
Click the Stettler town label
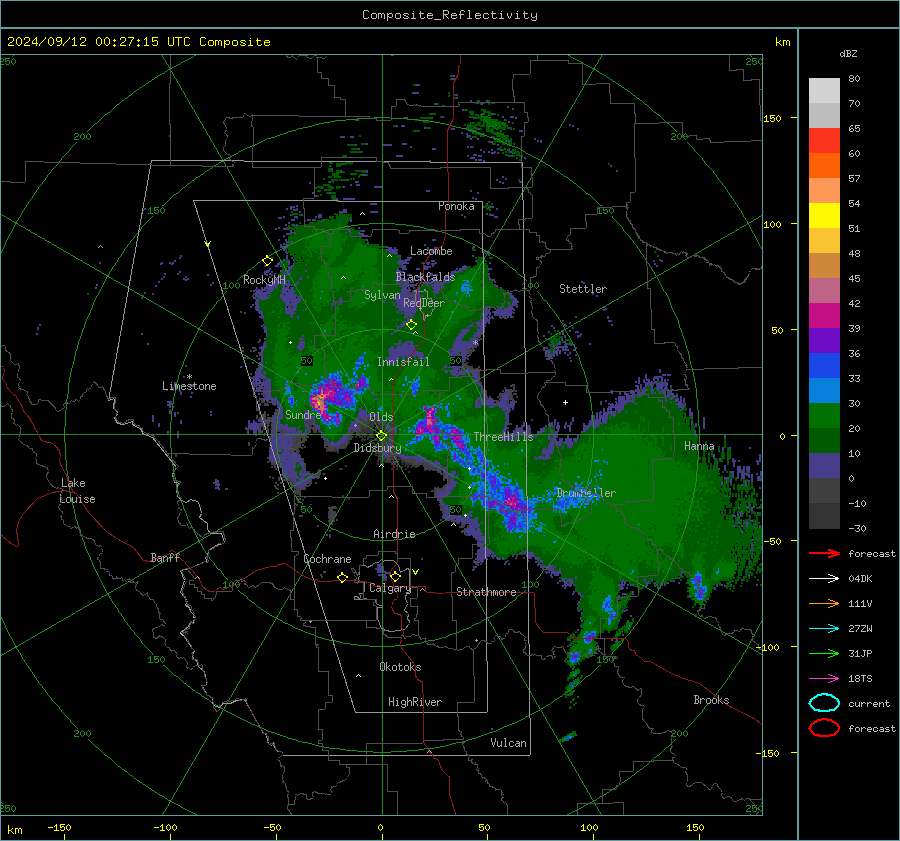click(x=583, y=289)
